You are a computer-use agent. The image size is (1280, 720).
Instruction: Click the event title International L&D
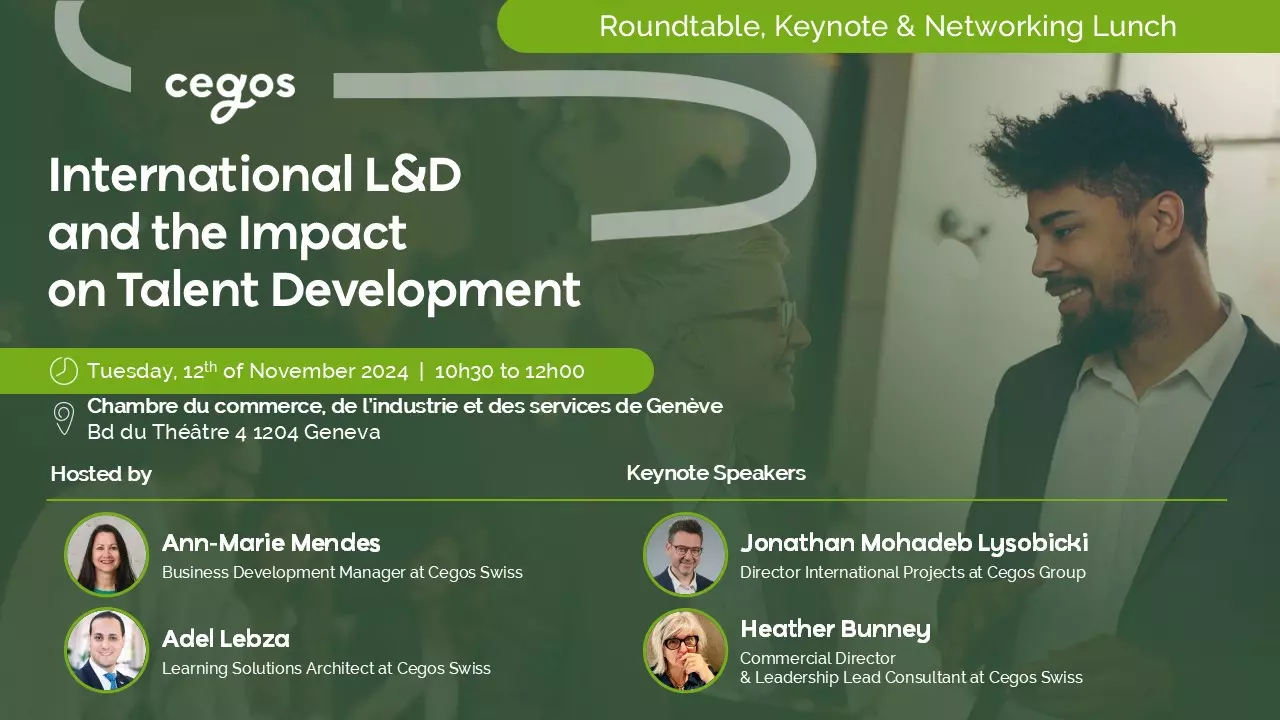tap(255, 176)
